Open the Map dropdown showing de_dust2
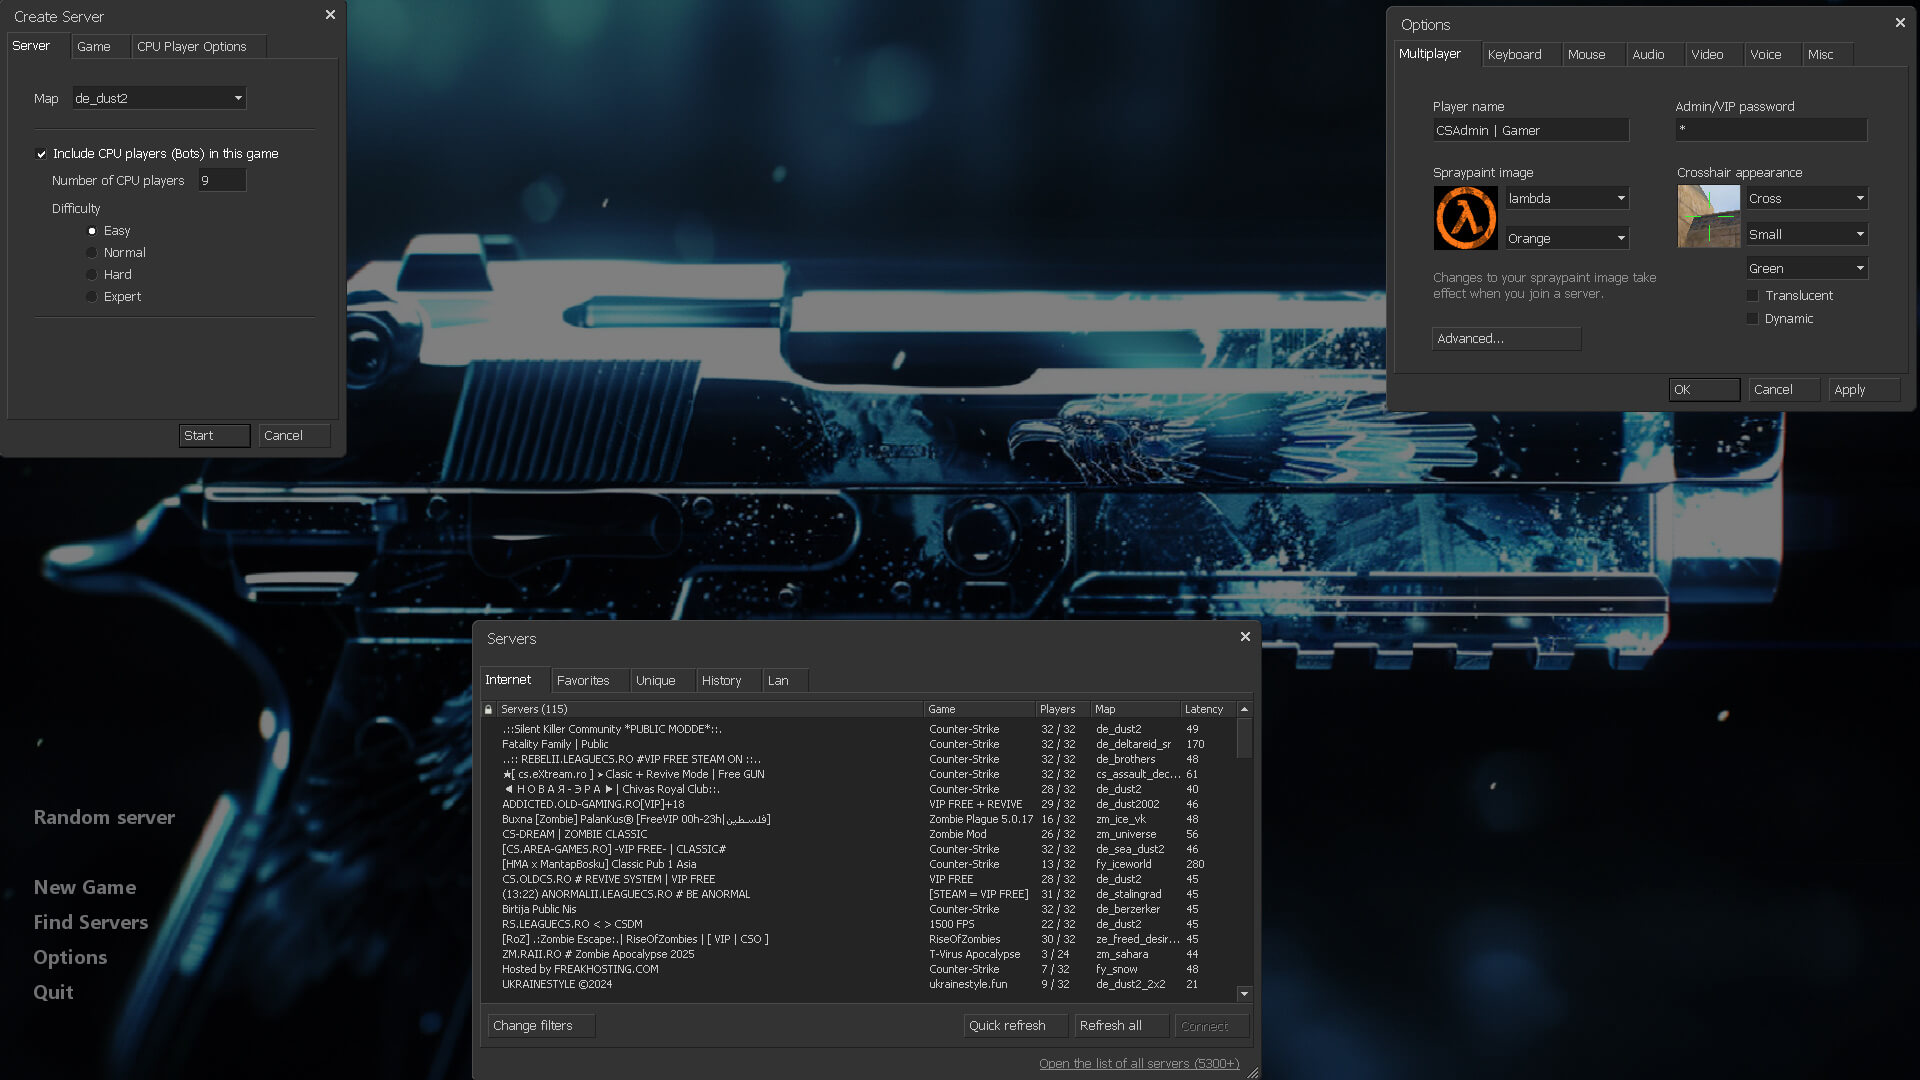This screenshot has width=1920, height=1080. click(159, 98)
